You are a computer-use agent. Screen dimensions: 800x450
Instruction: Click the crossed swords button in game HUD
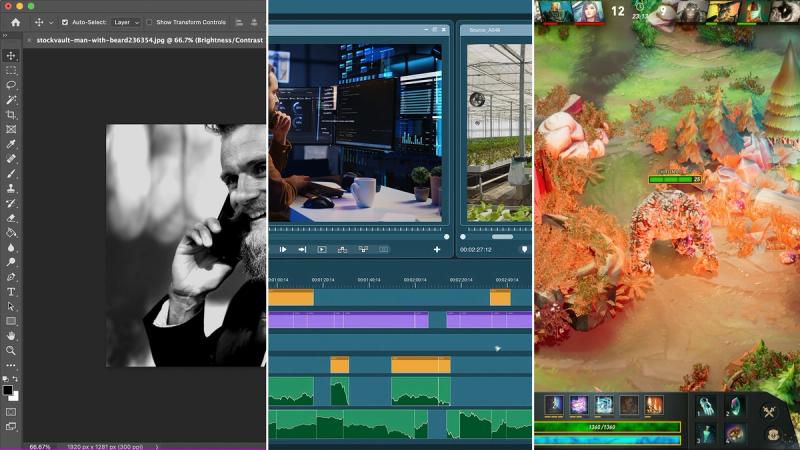point(769,411)
